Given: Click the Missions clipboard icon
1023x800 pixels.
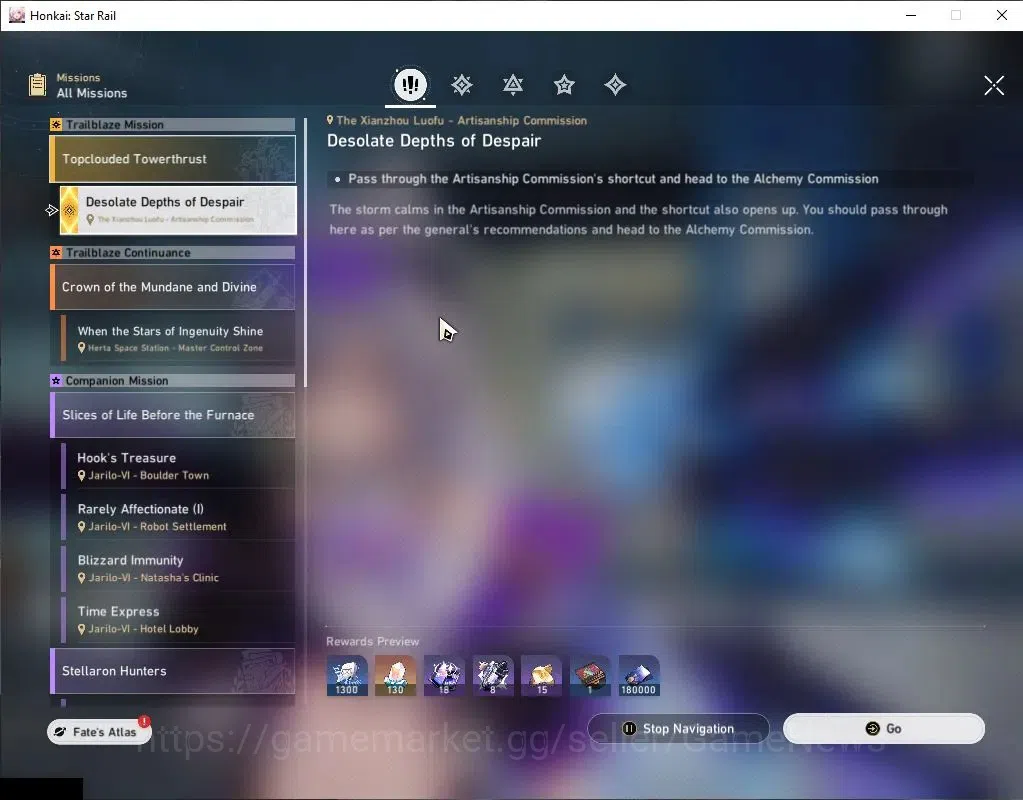Looking at the screenshot, I should pyautogui.click(x=37, y=85).
